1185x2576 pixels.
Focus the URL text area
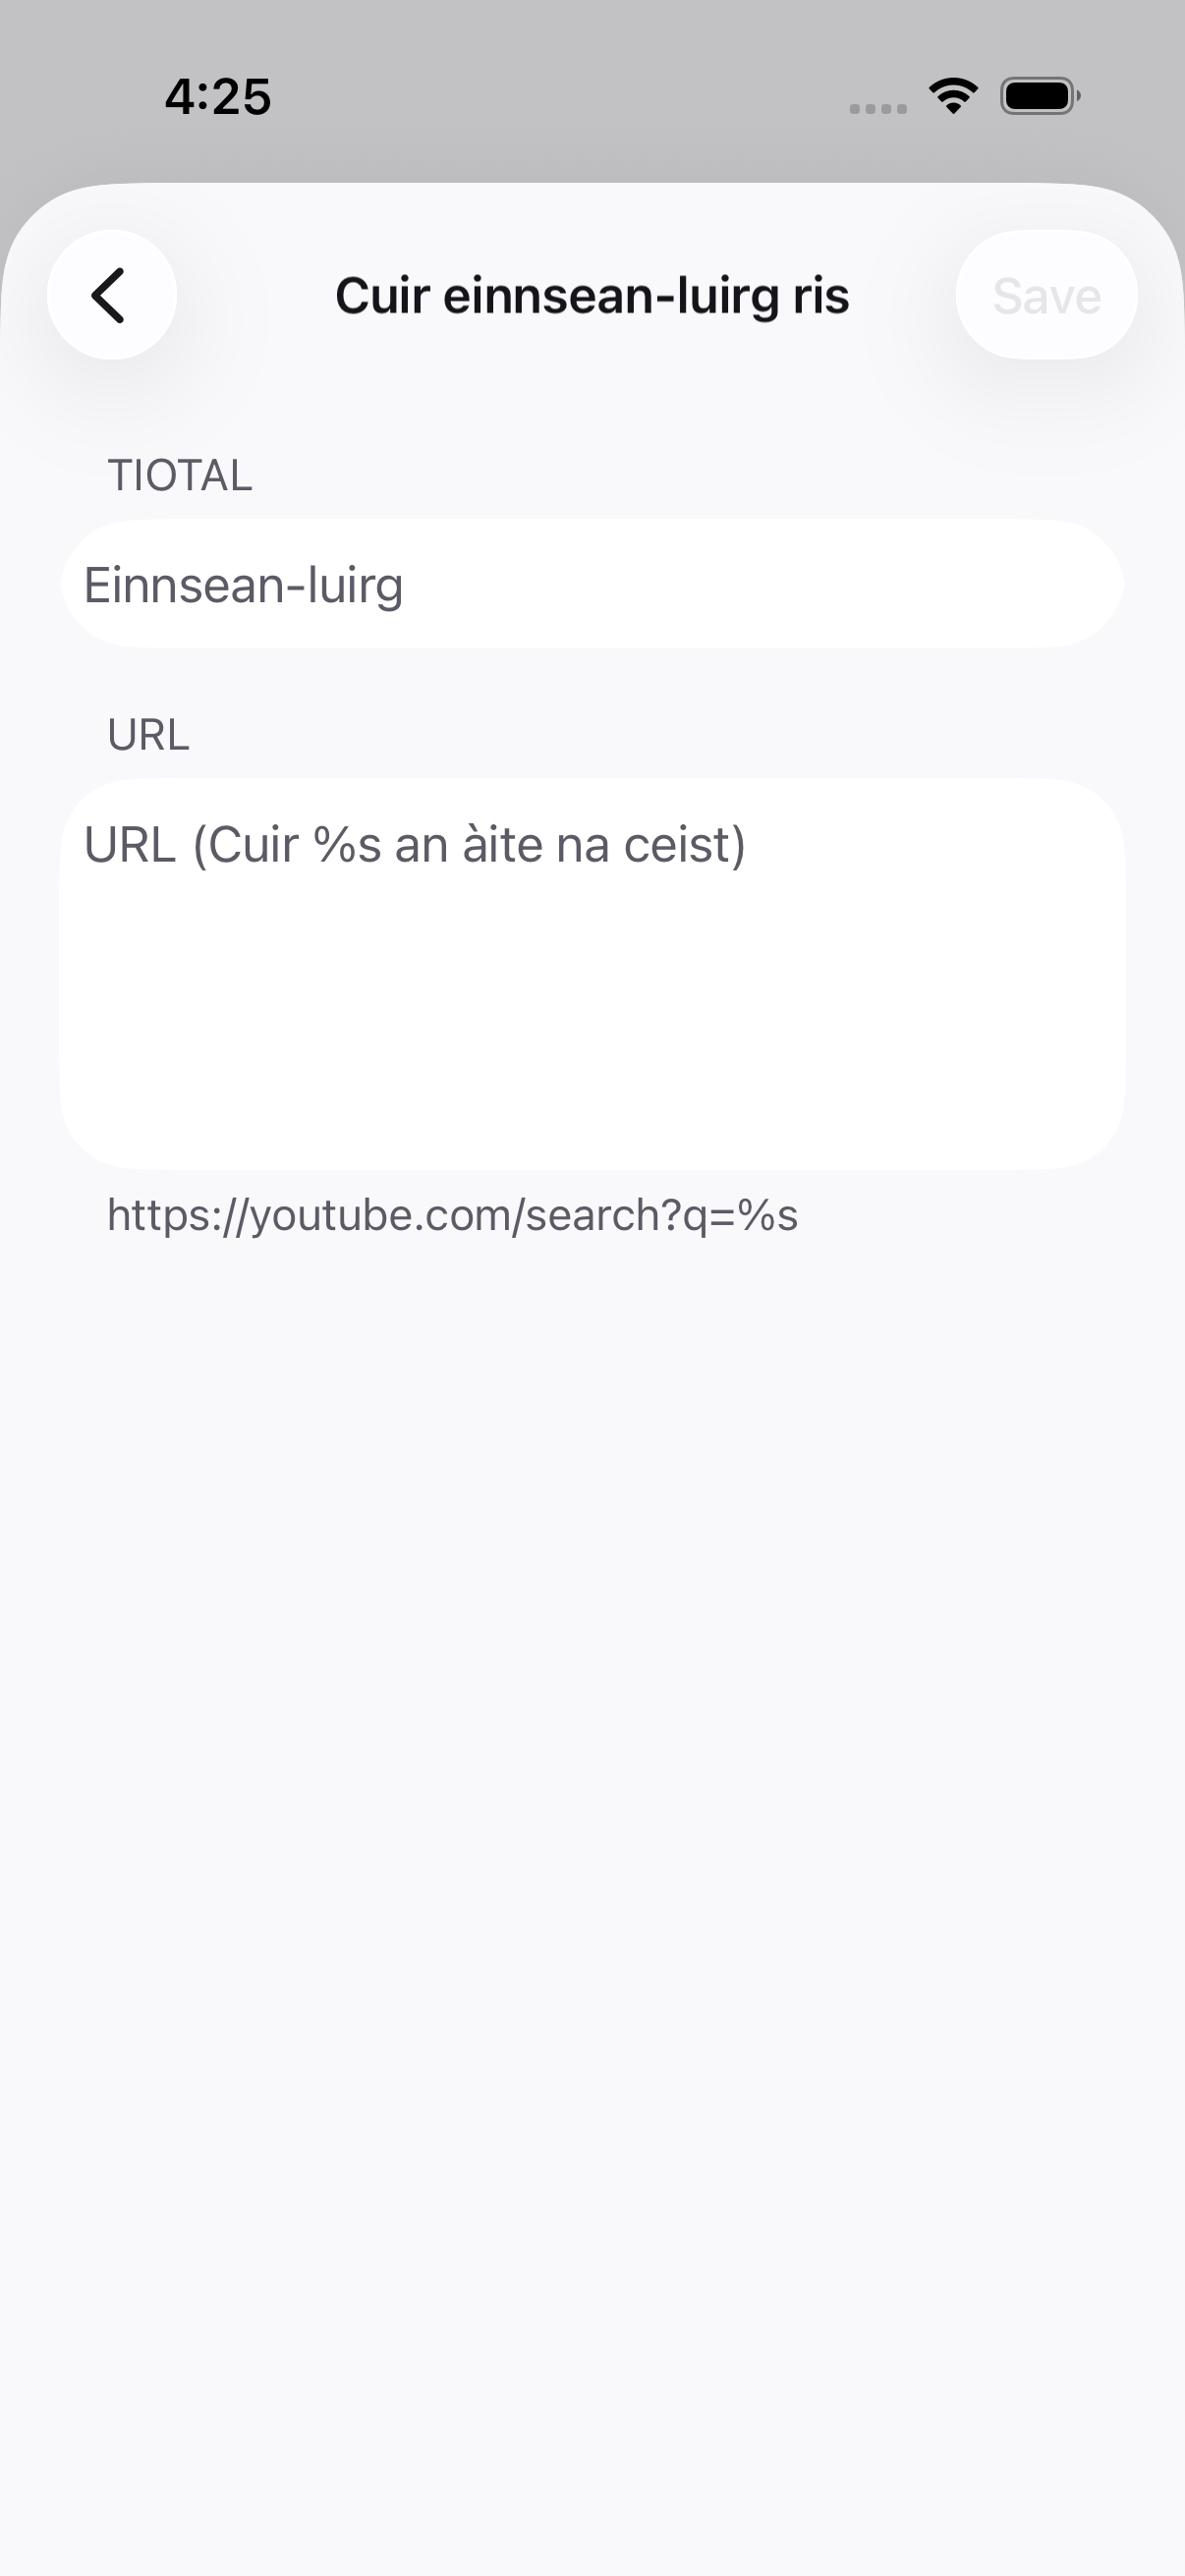click(x=592, y=973)
